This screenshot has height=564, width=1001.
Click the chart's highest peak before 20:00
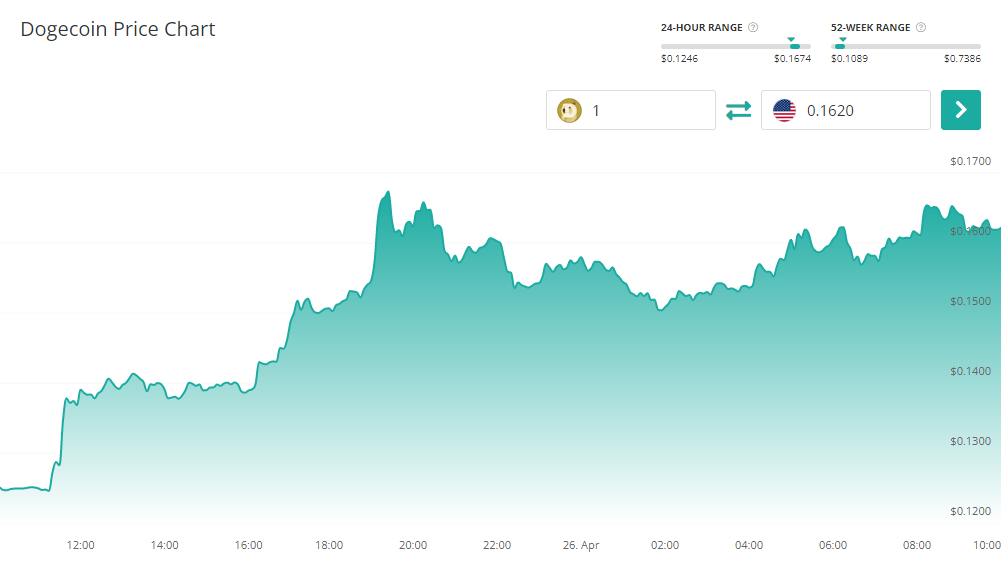pyautogui.click(x=387, y=193)
